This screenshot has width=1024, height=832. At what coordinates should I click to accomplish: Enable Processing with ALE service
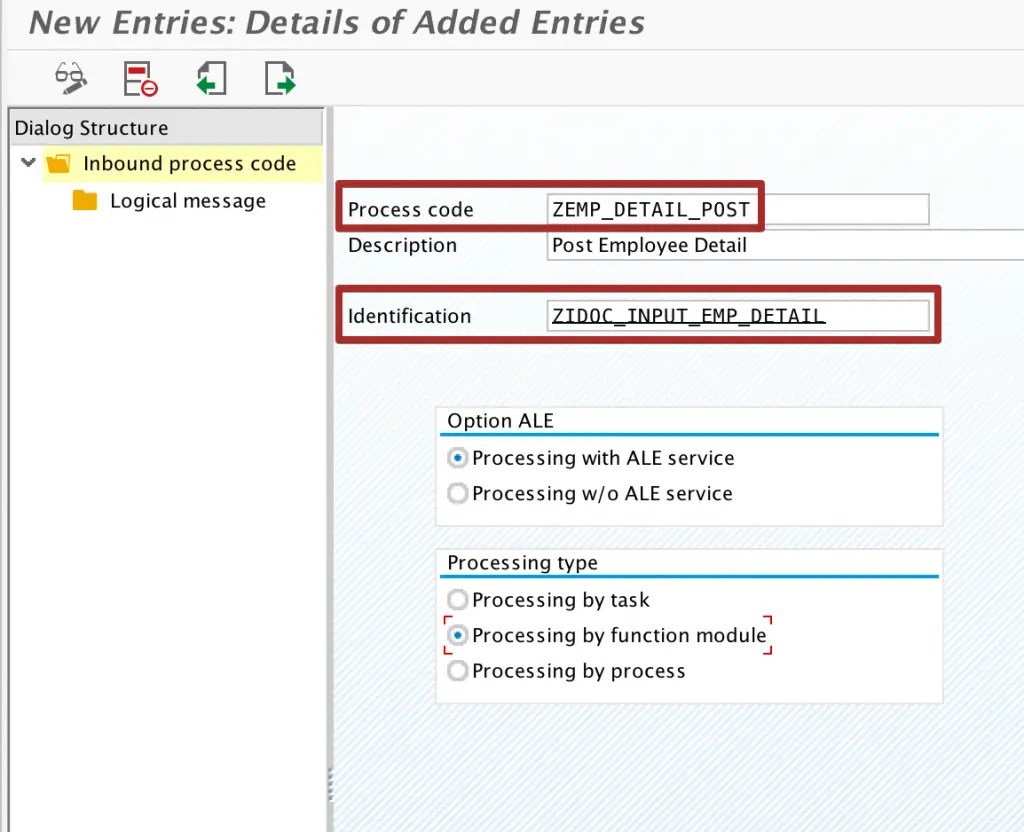[457, 457]
